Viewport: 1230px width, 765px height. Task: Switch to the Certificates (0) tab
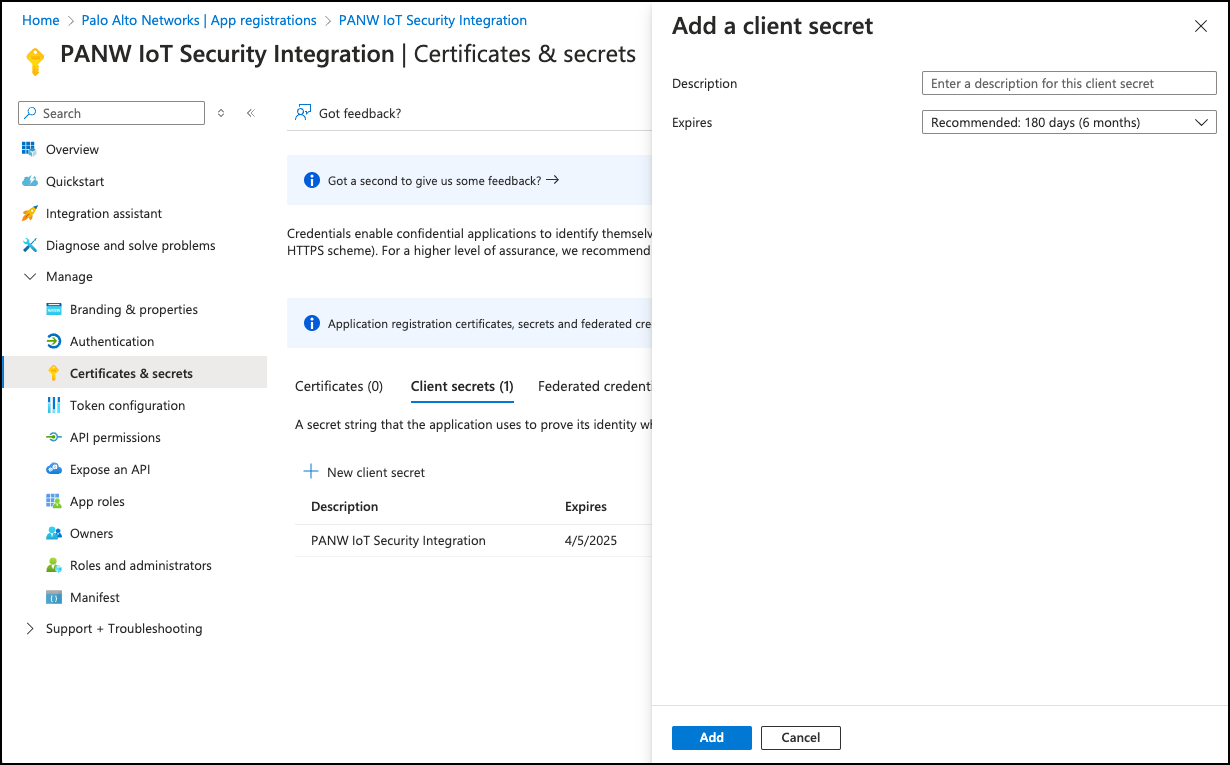pos(339,386)
